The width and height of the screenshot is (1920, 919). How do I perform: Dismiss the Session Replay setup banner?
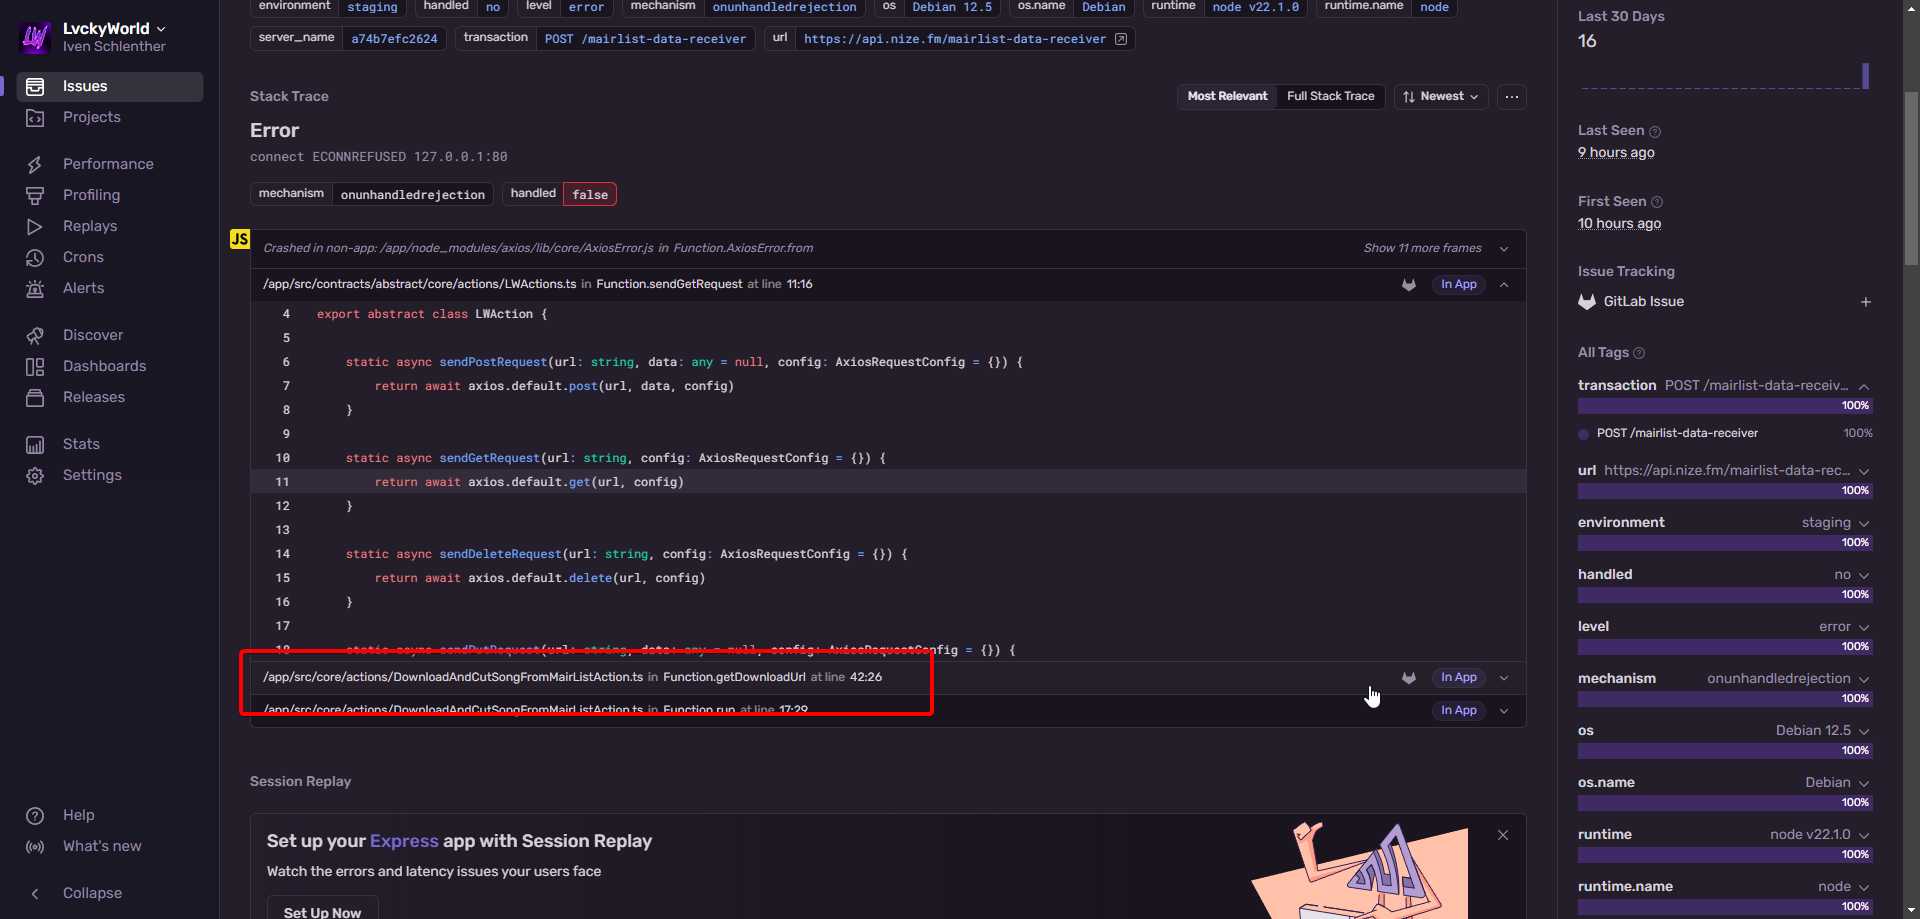click(x=1502, y=835)
